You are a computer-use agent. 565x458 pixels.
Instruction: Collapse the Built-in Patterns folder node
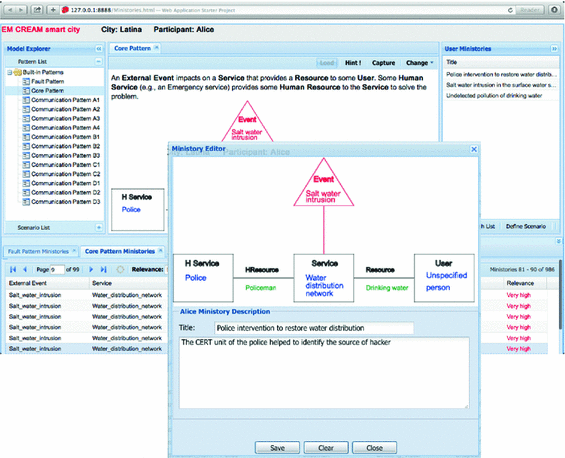(x=10, y=72)
